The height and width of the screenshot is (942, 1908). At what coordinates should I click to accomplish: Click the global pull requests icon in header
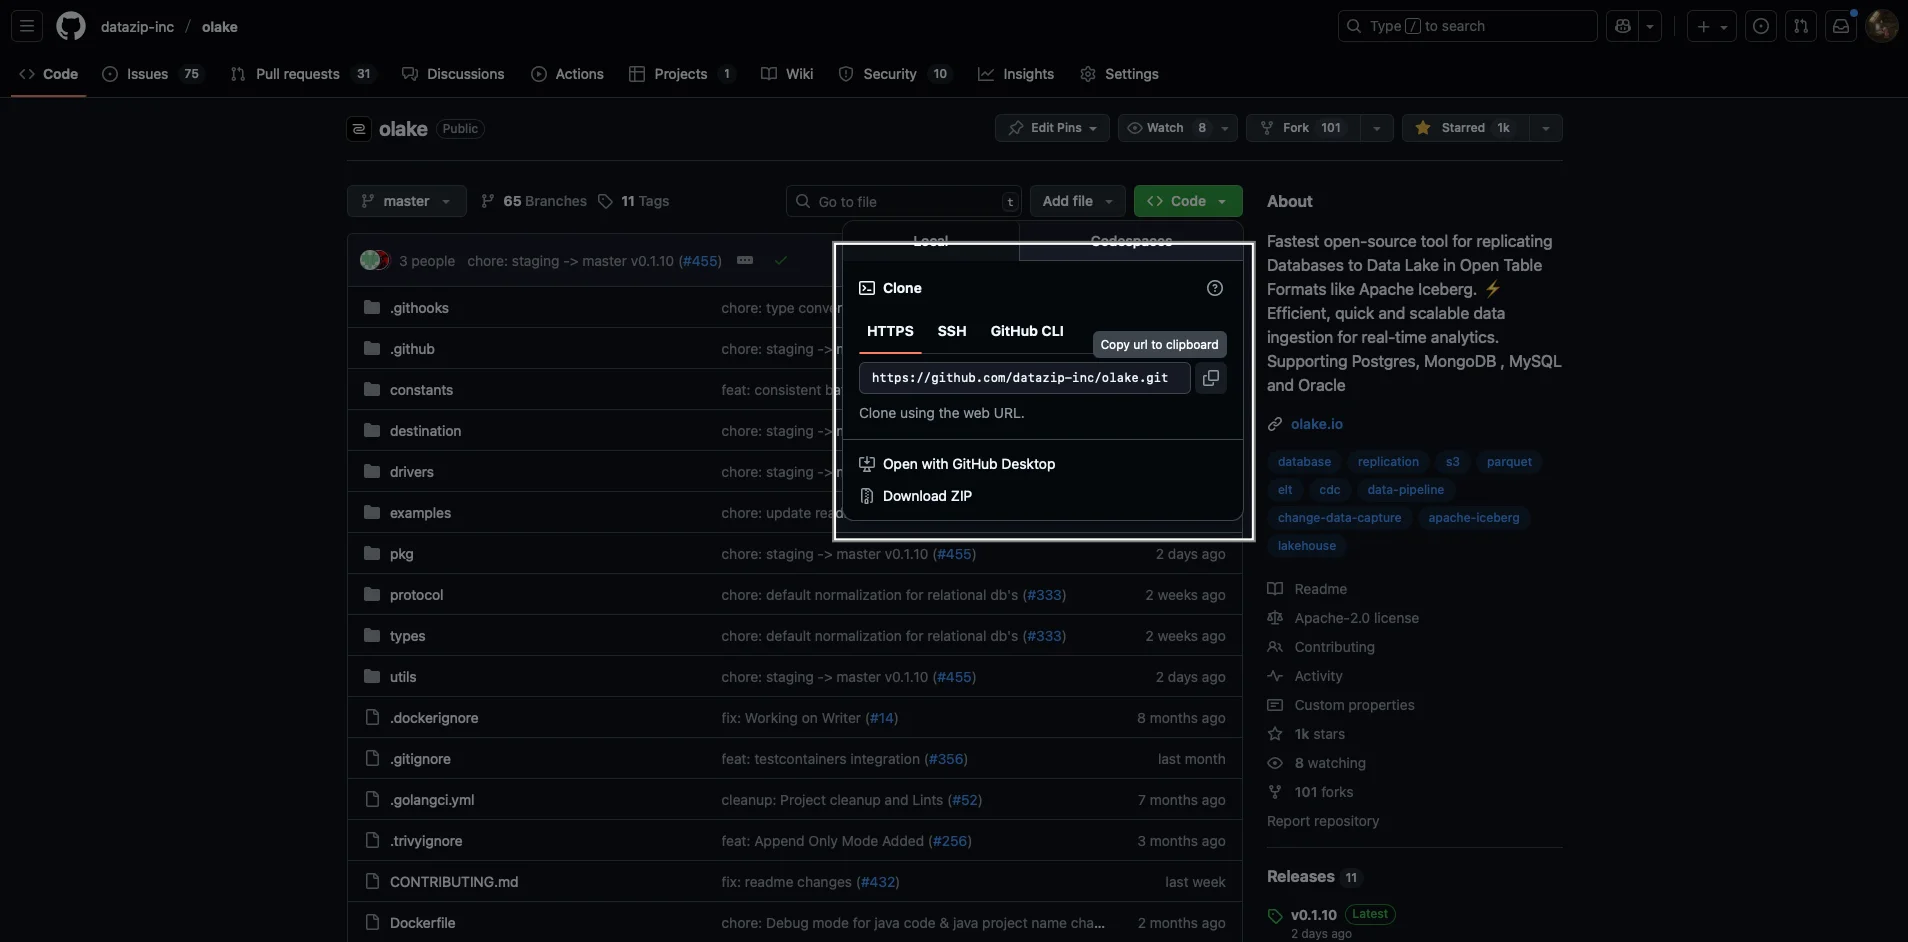pyautogui.click(x=1800, y=26)
